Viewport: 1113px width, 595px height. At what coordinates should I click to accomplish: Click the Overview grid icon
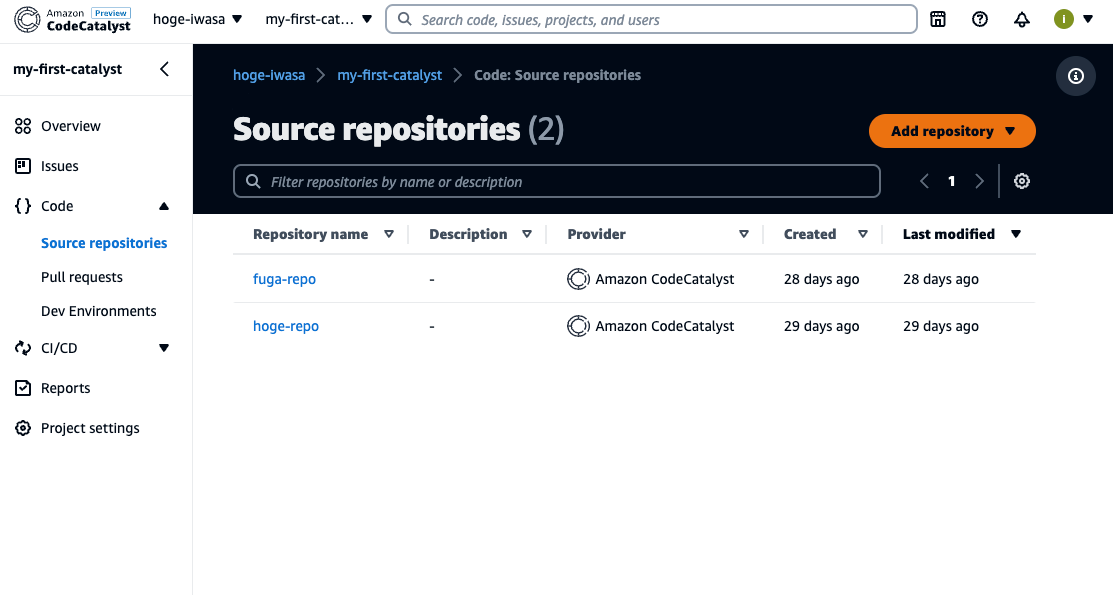(23, 126)
